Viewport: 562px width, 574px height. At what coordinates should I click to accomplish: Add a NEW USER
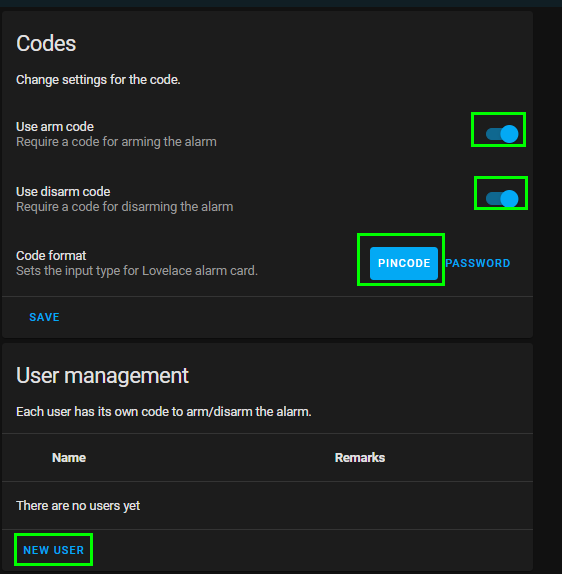click(x=53, y=550)
